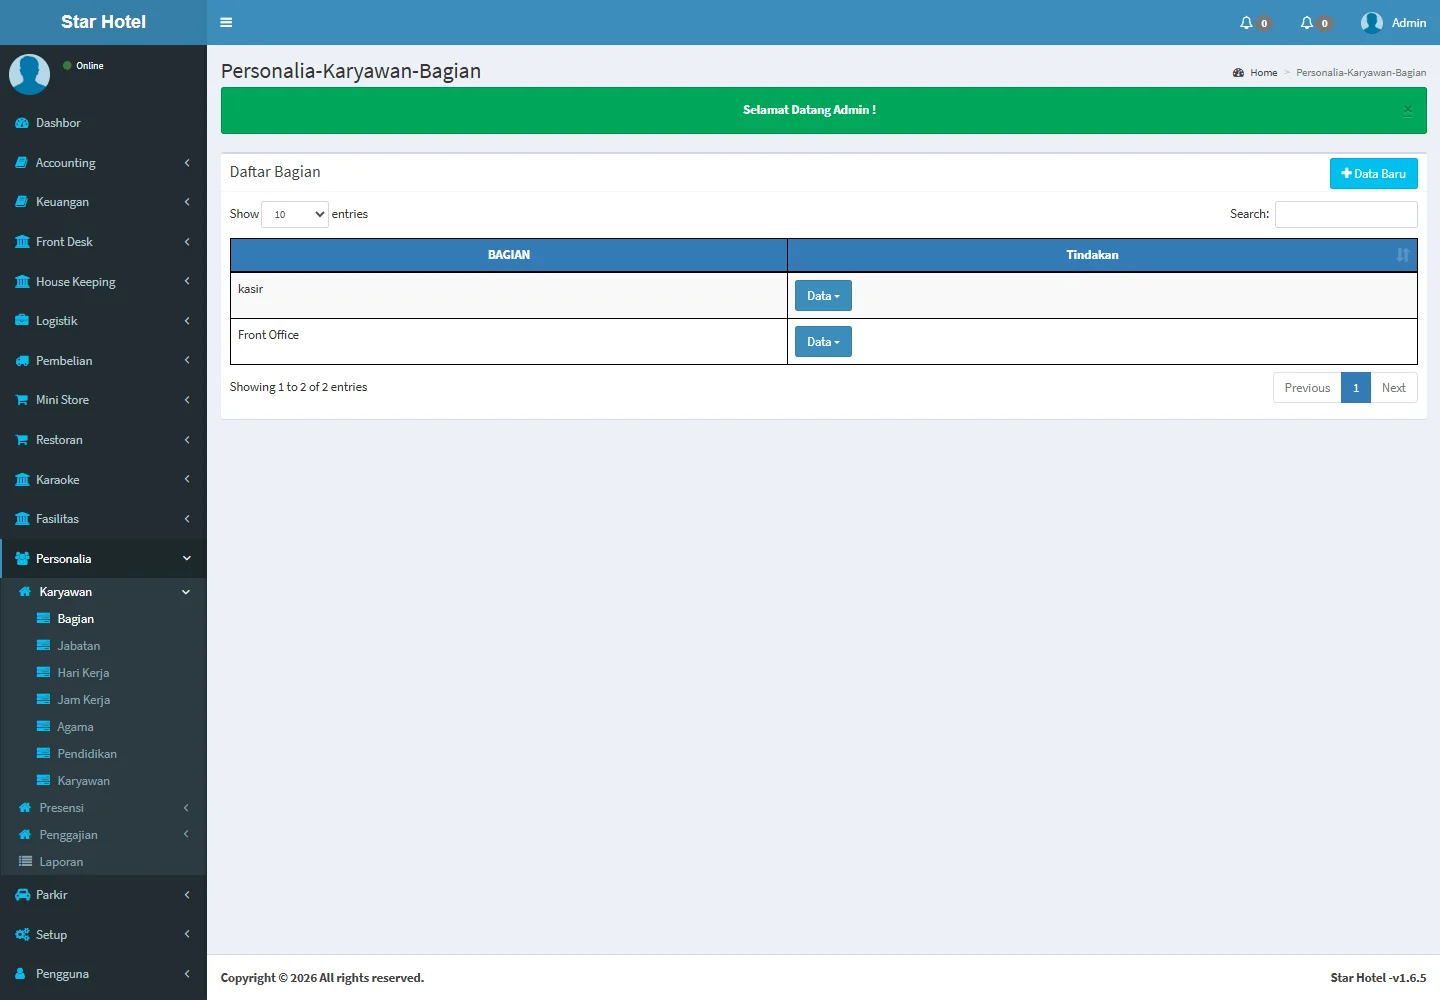The width and height of the screenshot is (1440, 1000).
Task: Click the Setup gears icon
Action: [x=22, y=935]
